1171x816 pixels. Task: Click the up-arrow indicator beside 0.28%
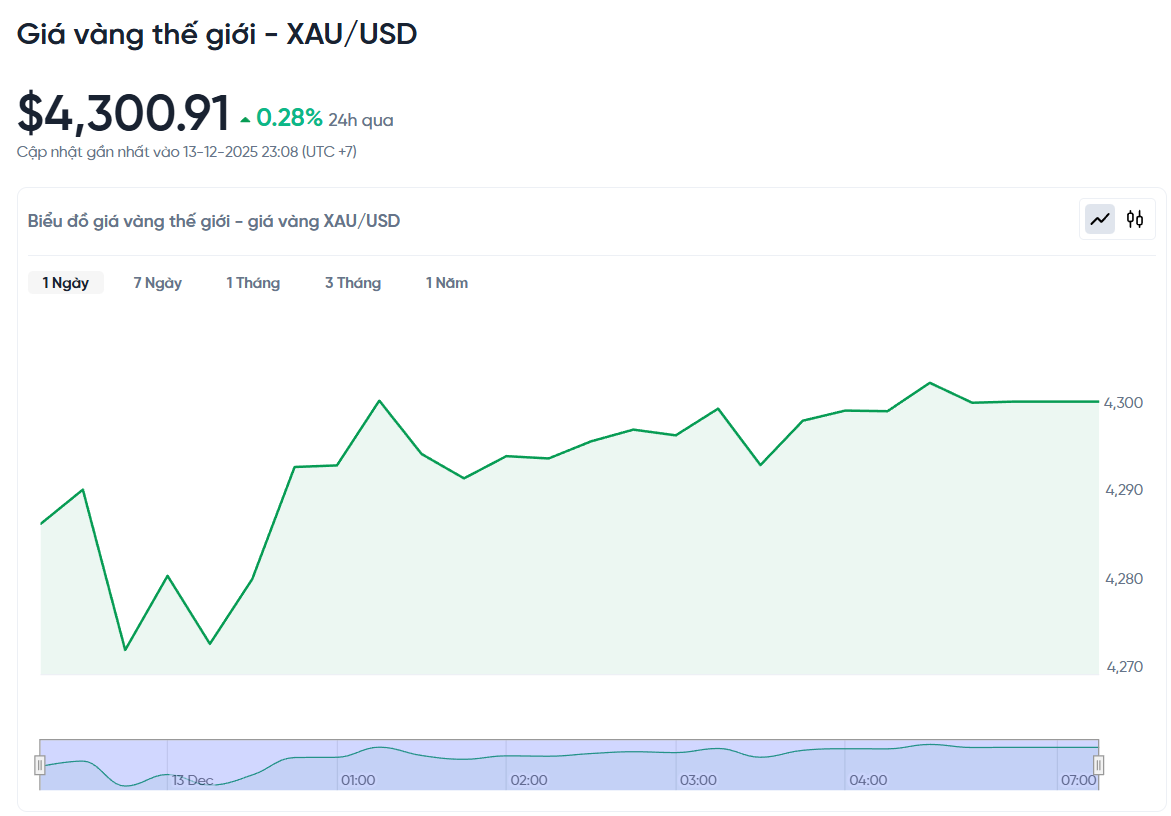click(x=243, y=118)
